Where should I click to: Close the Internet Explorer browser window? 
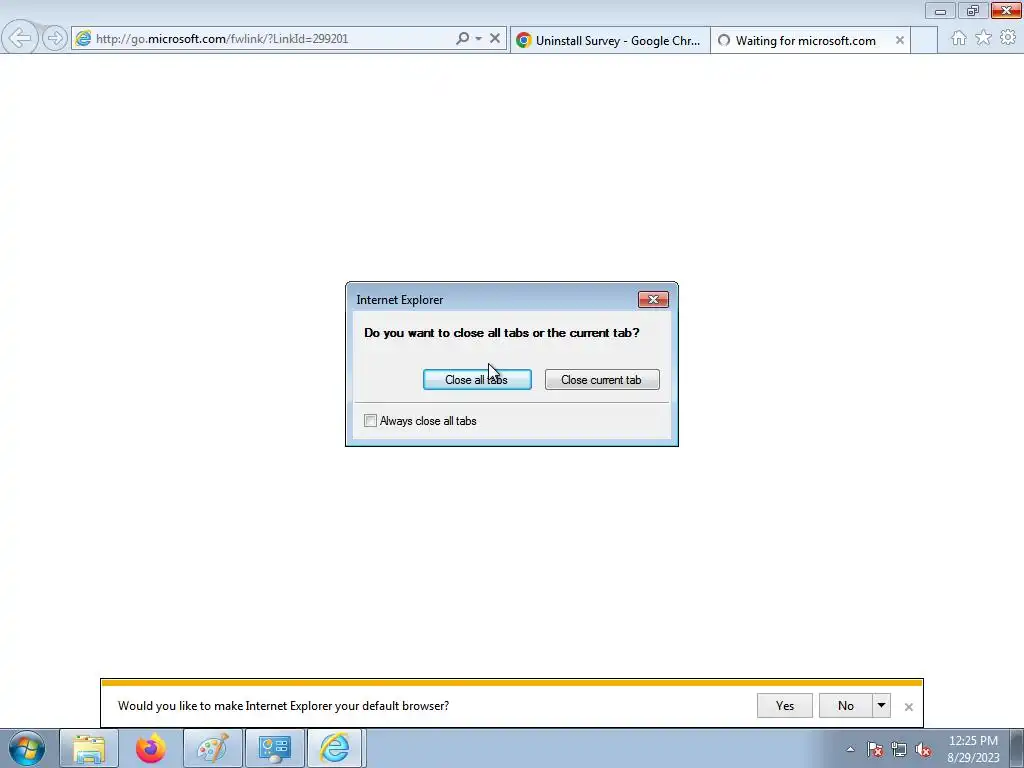coord(1006,10)
